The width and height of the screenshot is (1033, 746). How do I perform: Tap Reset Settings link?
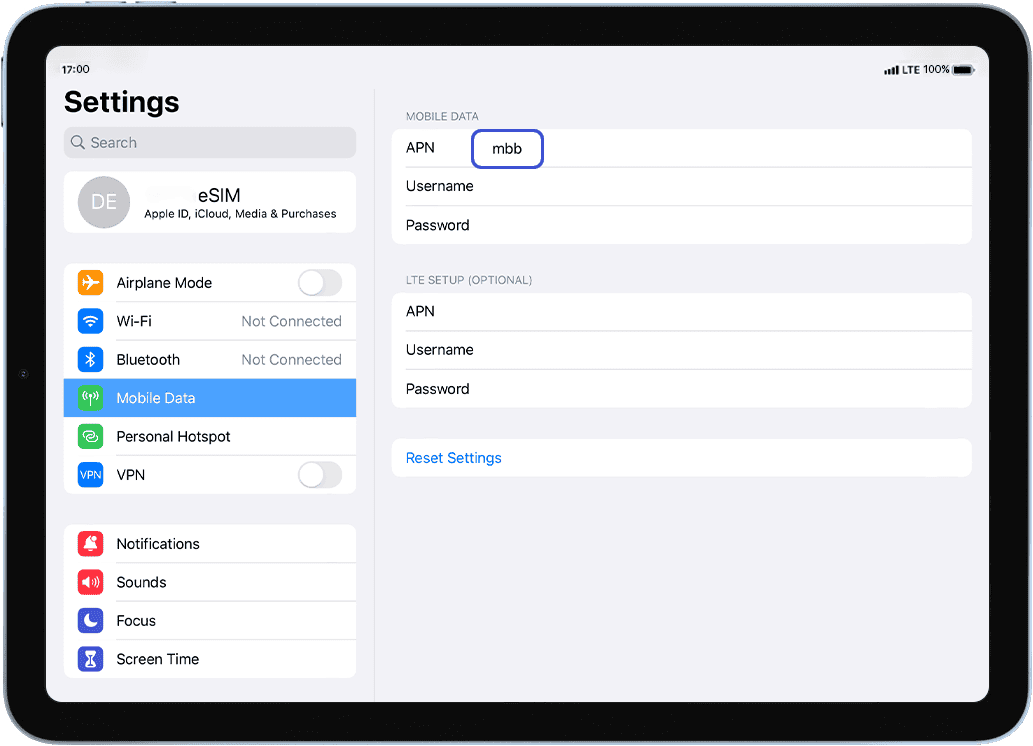(454, 458)
